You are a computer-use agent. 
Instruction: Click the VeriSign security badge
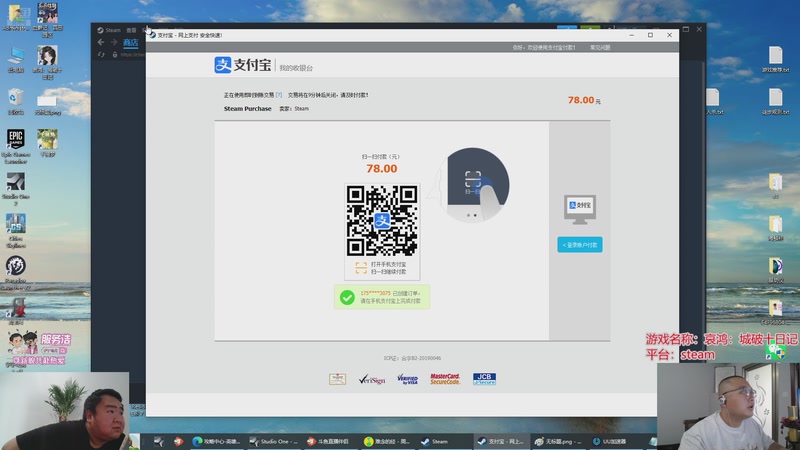tap(372, 379)
